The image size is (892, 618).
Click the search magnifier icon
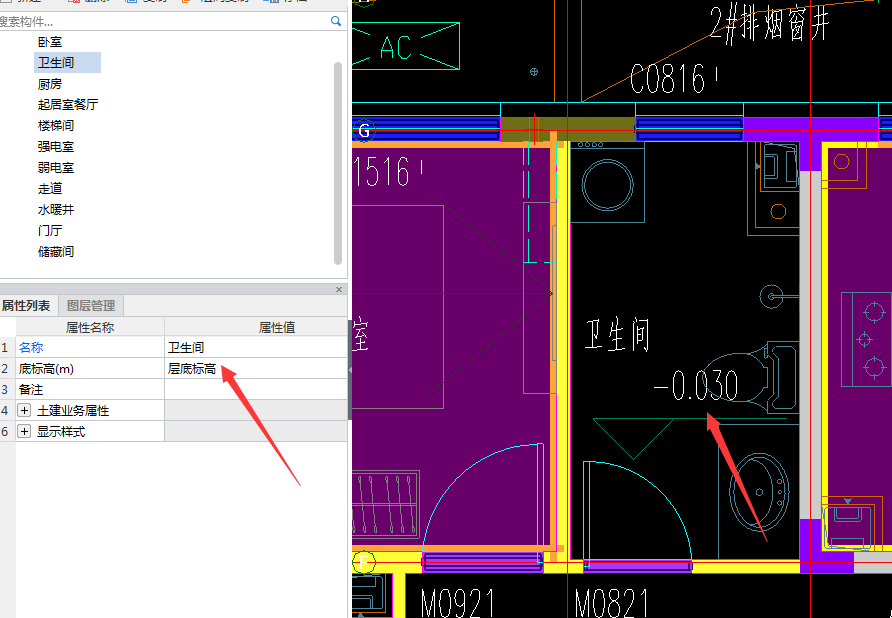pos(336,21)
